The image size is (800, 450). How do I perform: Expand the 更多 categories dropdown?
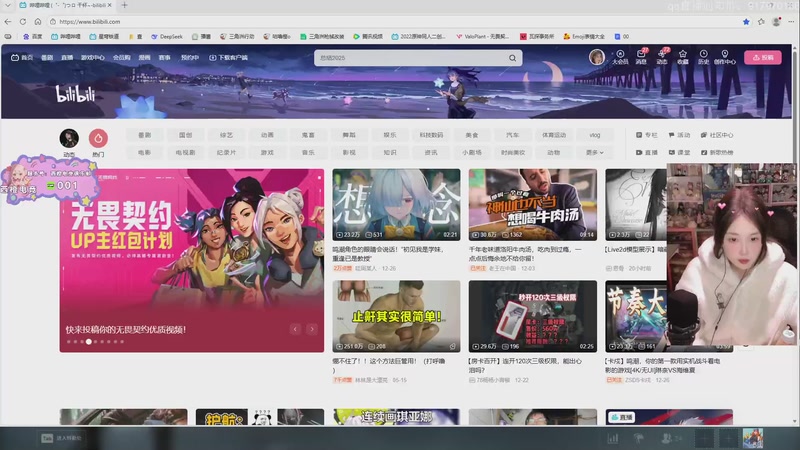595,153
